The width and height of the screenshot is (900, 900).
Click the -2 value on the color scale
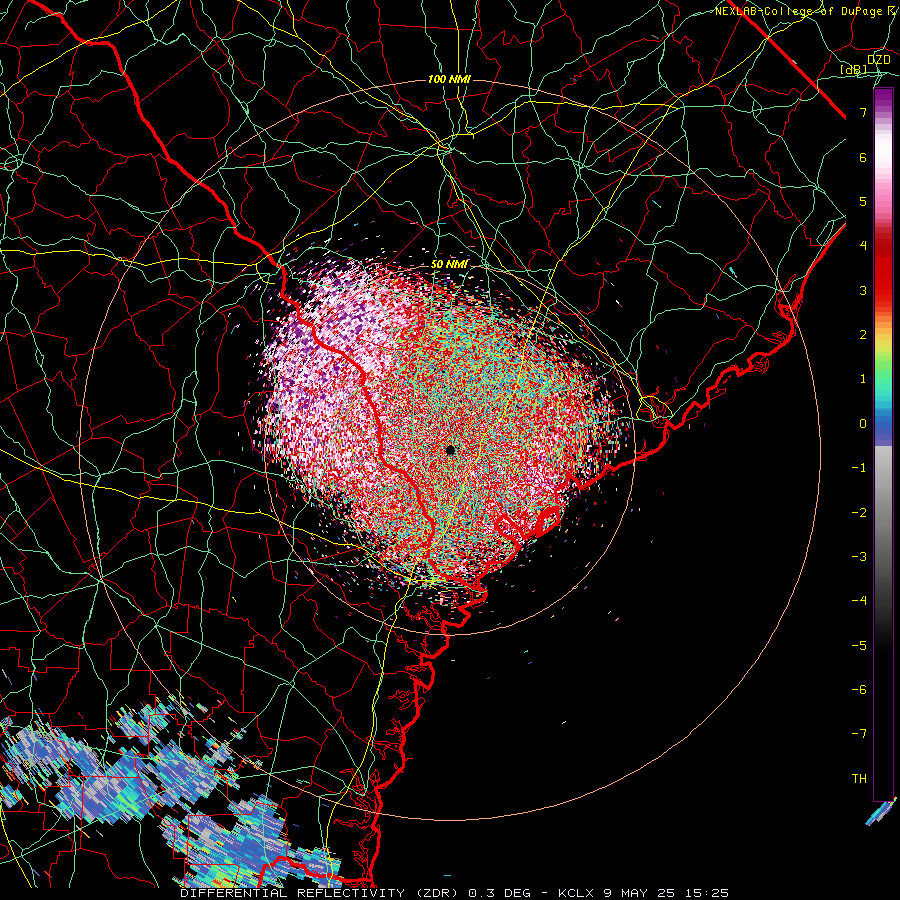(x=859, y=512)
